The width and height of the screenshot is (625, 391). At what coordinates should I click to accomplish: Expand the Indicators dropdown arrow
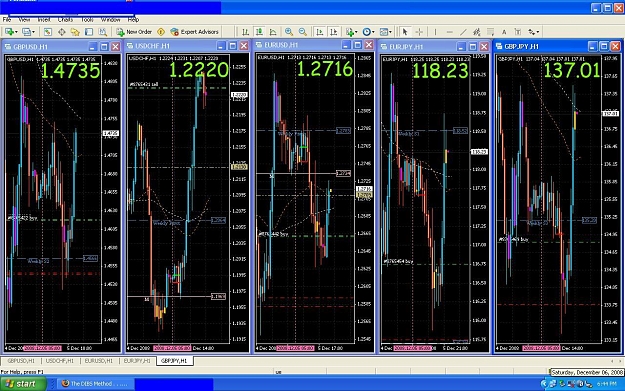(x=356, y=32)
